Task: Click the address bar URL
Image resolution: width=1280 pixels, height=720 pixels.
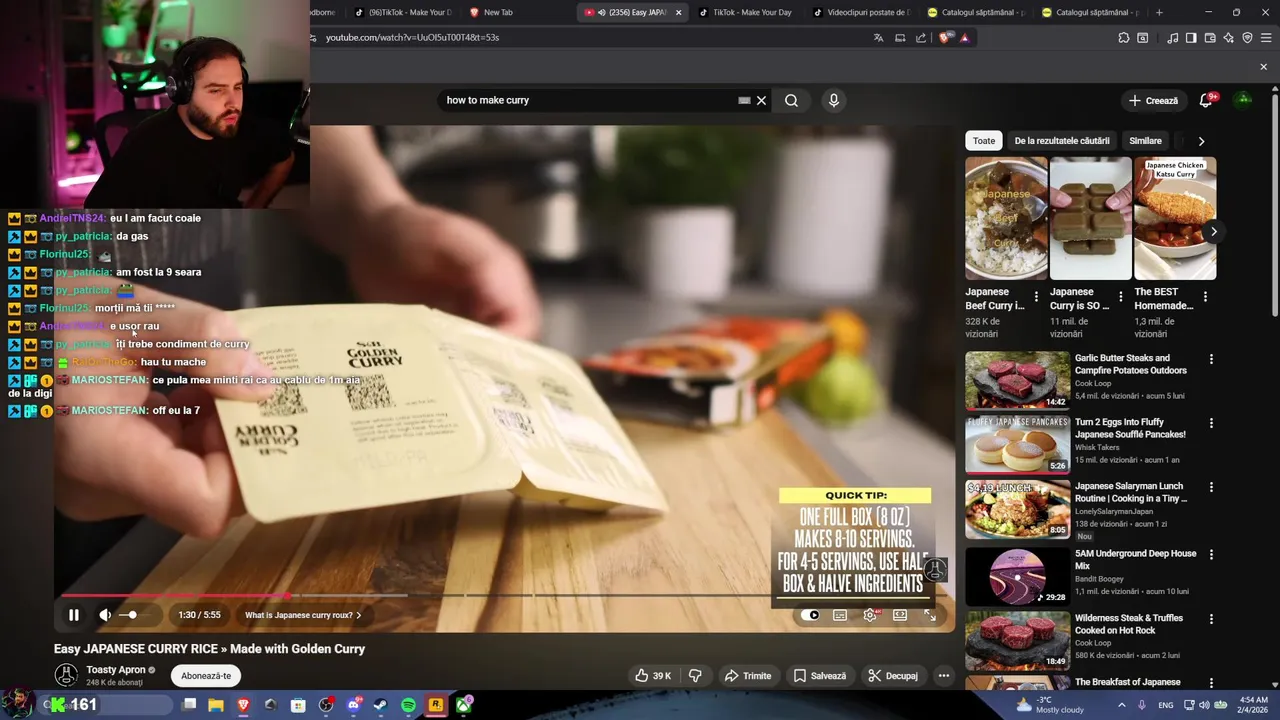Action: click(412, 38)
